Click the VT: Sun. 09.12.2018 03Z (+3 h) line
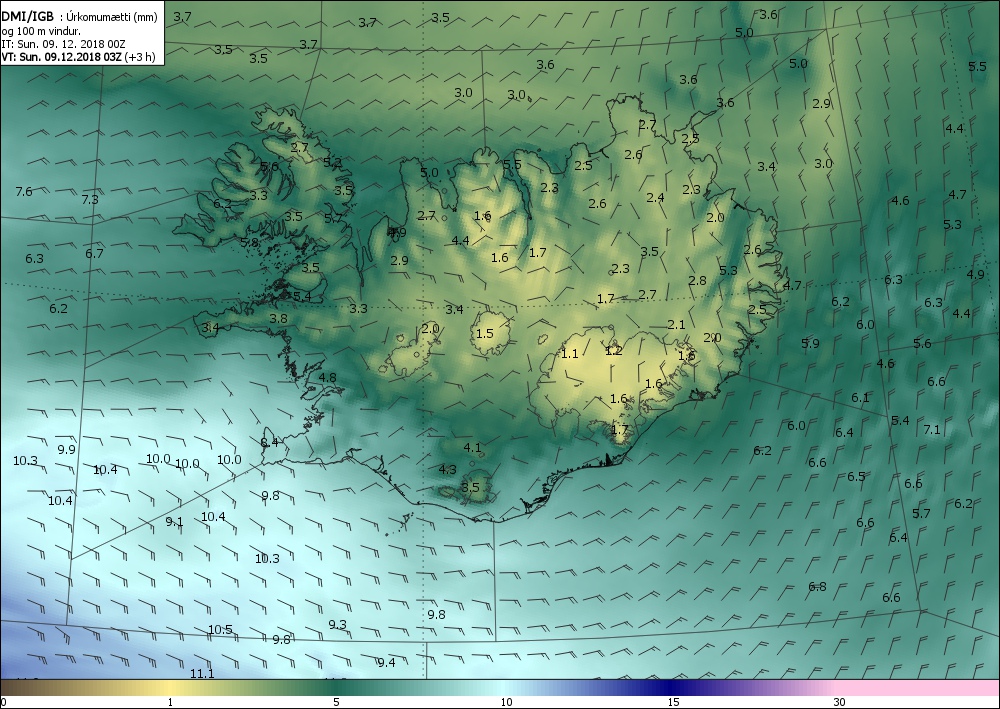Image resolution: width=1000 pixels, height=709 pixels. point(78,56)
